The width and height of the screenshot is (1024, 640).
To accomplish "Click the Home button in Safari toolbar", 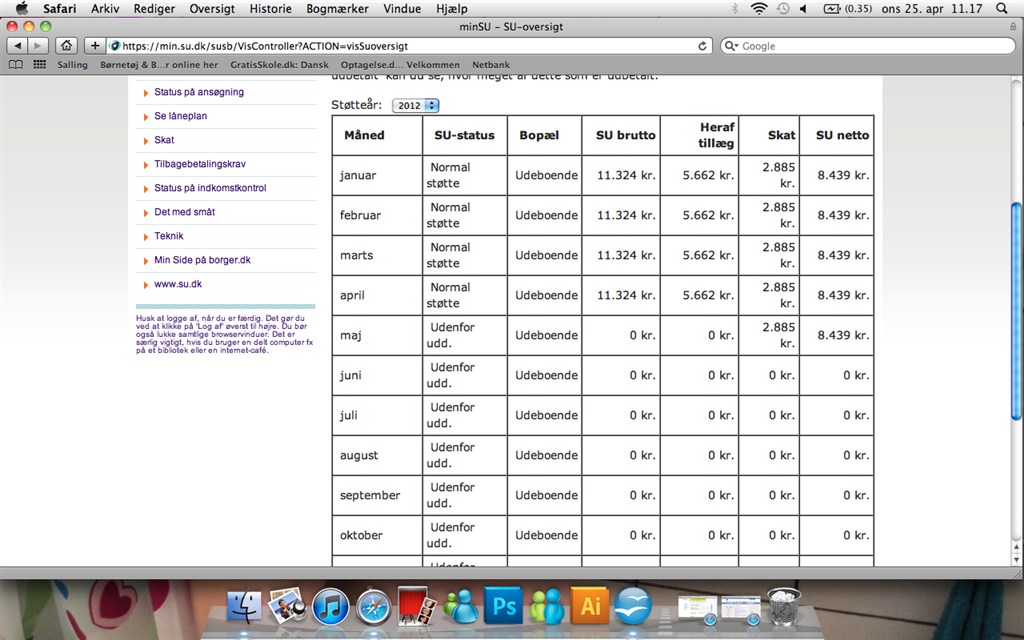I will click(66, 46).
